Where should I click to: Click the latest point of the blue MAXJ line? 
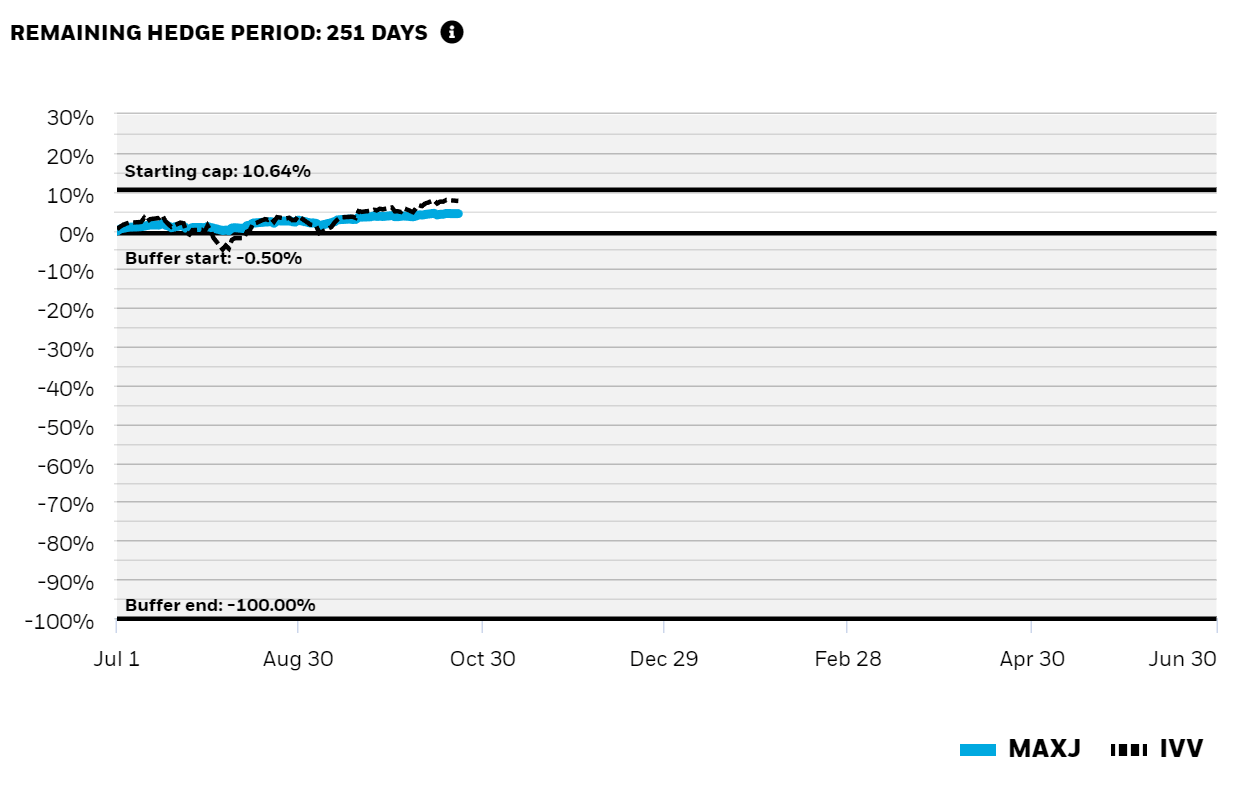pyautogui.click(x=458, y=213)
